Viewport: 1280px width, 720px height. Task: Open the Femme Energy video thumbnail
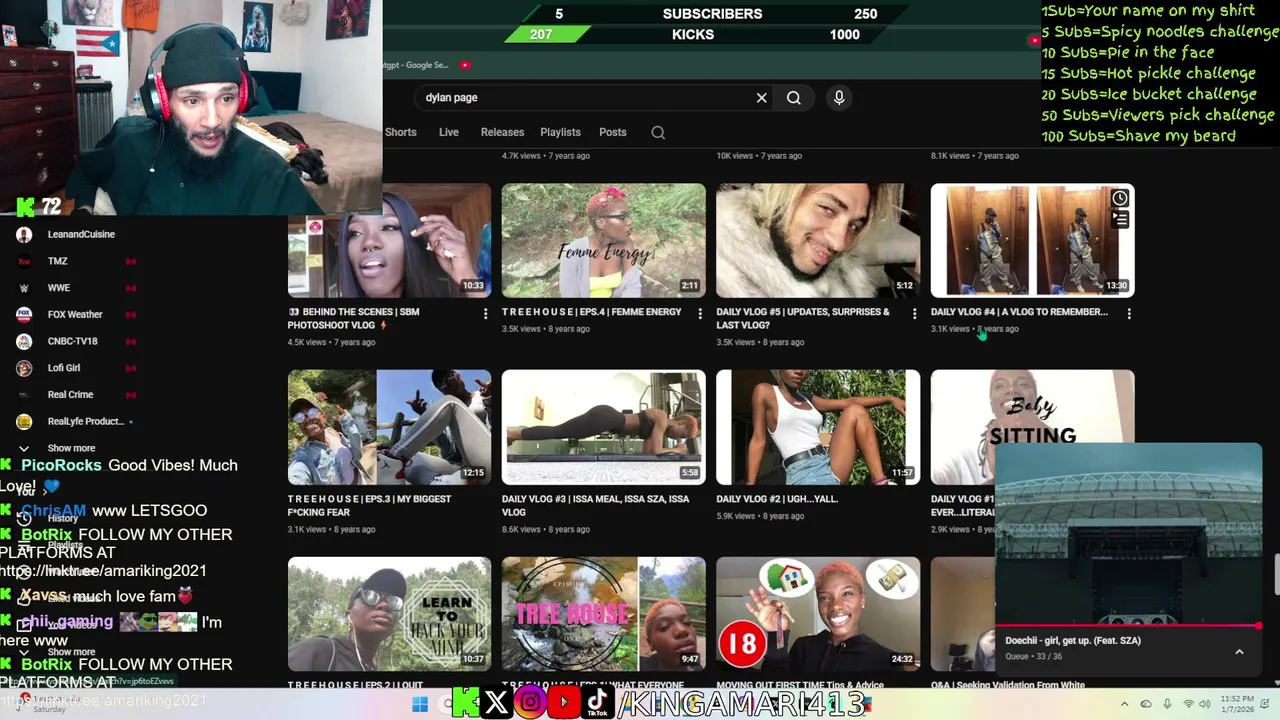(x=603, y=240)
